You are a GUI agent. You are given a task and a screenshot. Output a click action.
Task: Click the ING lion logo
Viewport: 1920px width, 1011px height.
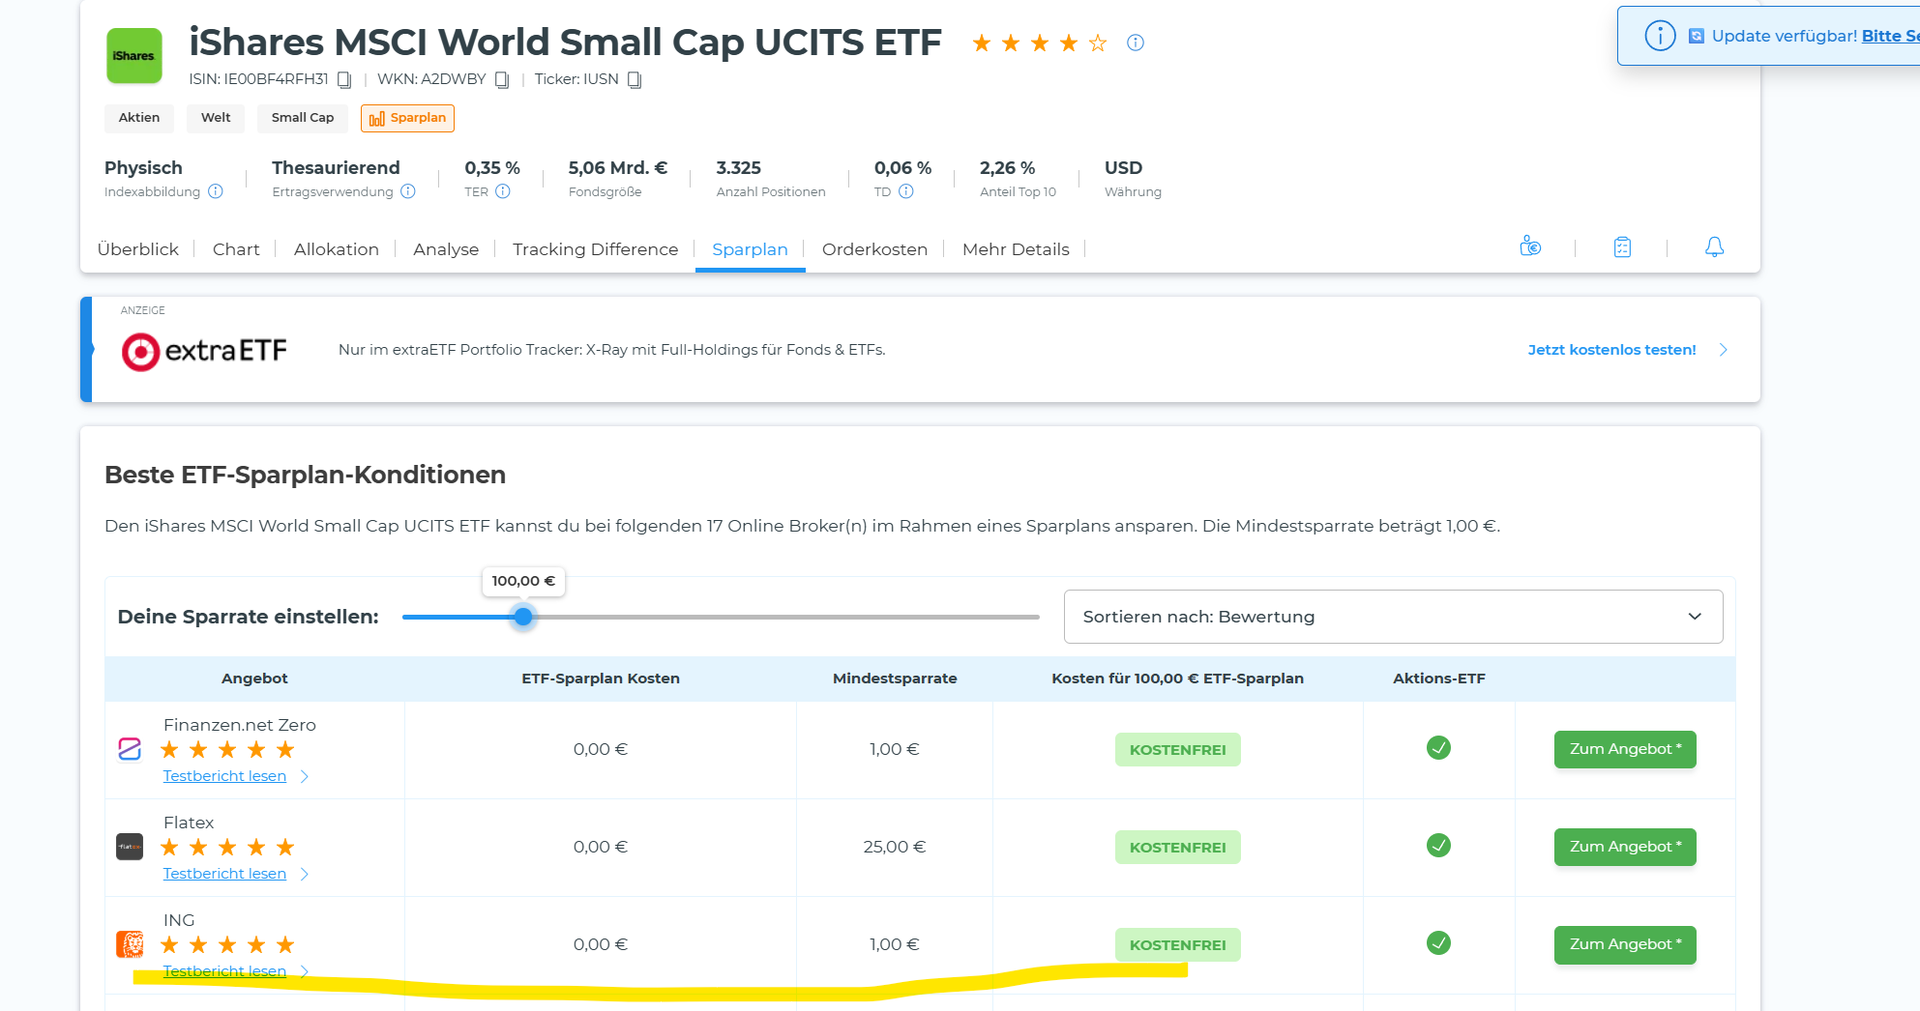click(x=130, y=944)
